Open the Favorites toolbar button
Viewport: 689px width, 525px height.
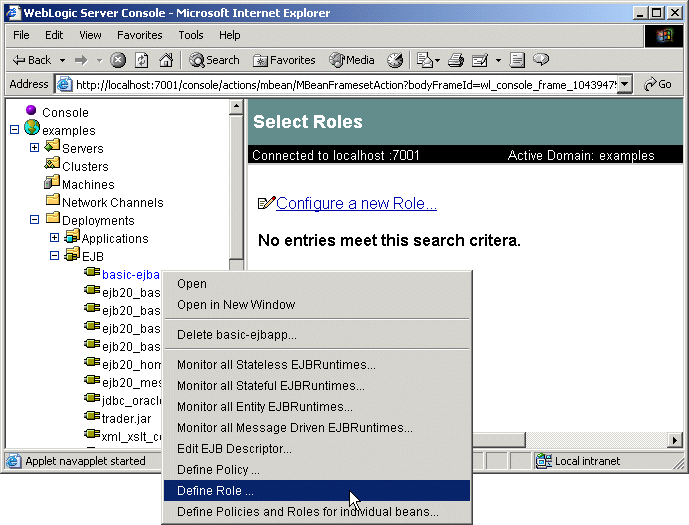coord(284,60)
